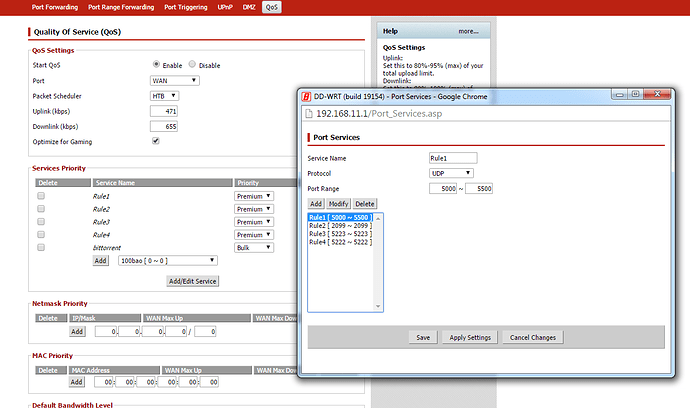Click the Service Name field containing Rule1
The width and height of the screenshot is (690, 408).
[x=451, y=157]
